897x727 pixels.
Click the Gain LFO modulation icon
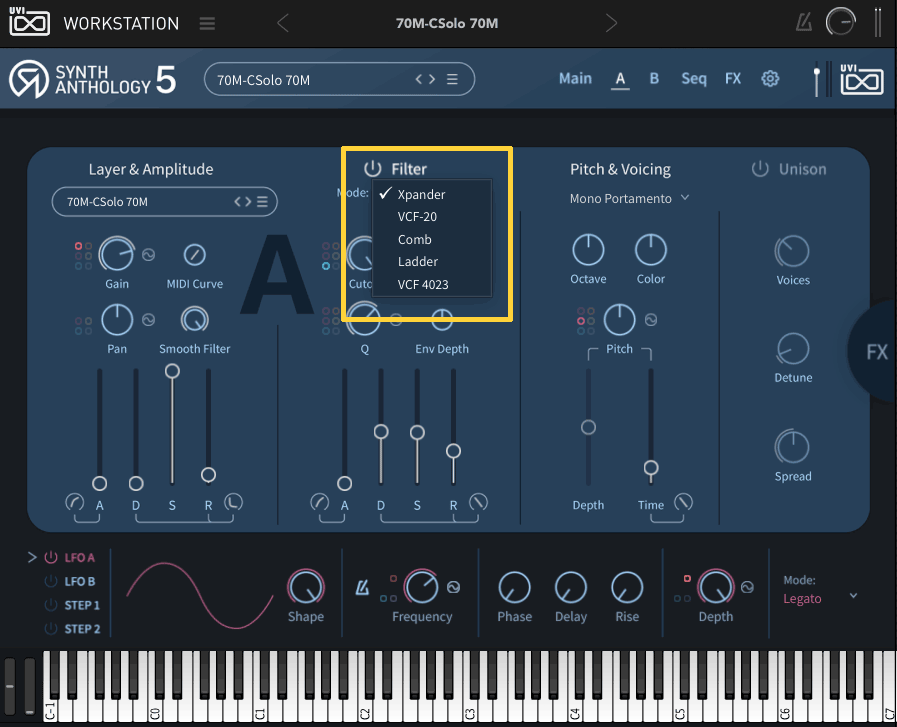pyautogui.click(x=148, y=255)
